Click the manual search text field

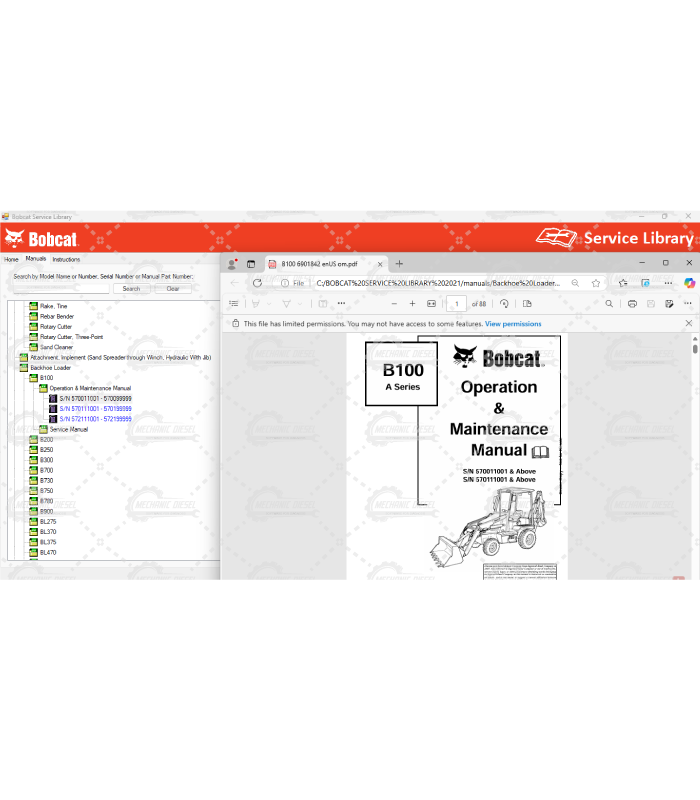coord(61,289)
